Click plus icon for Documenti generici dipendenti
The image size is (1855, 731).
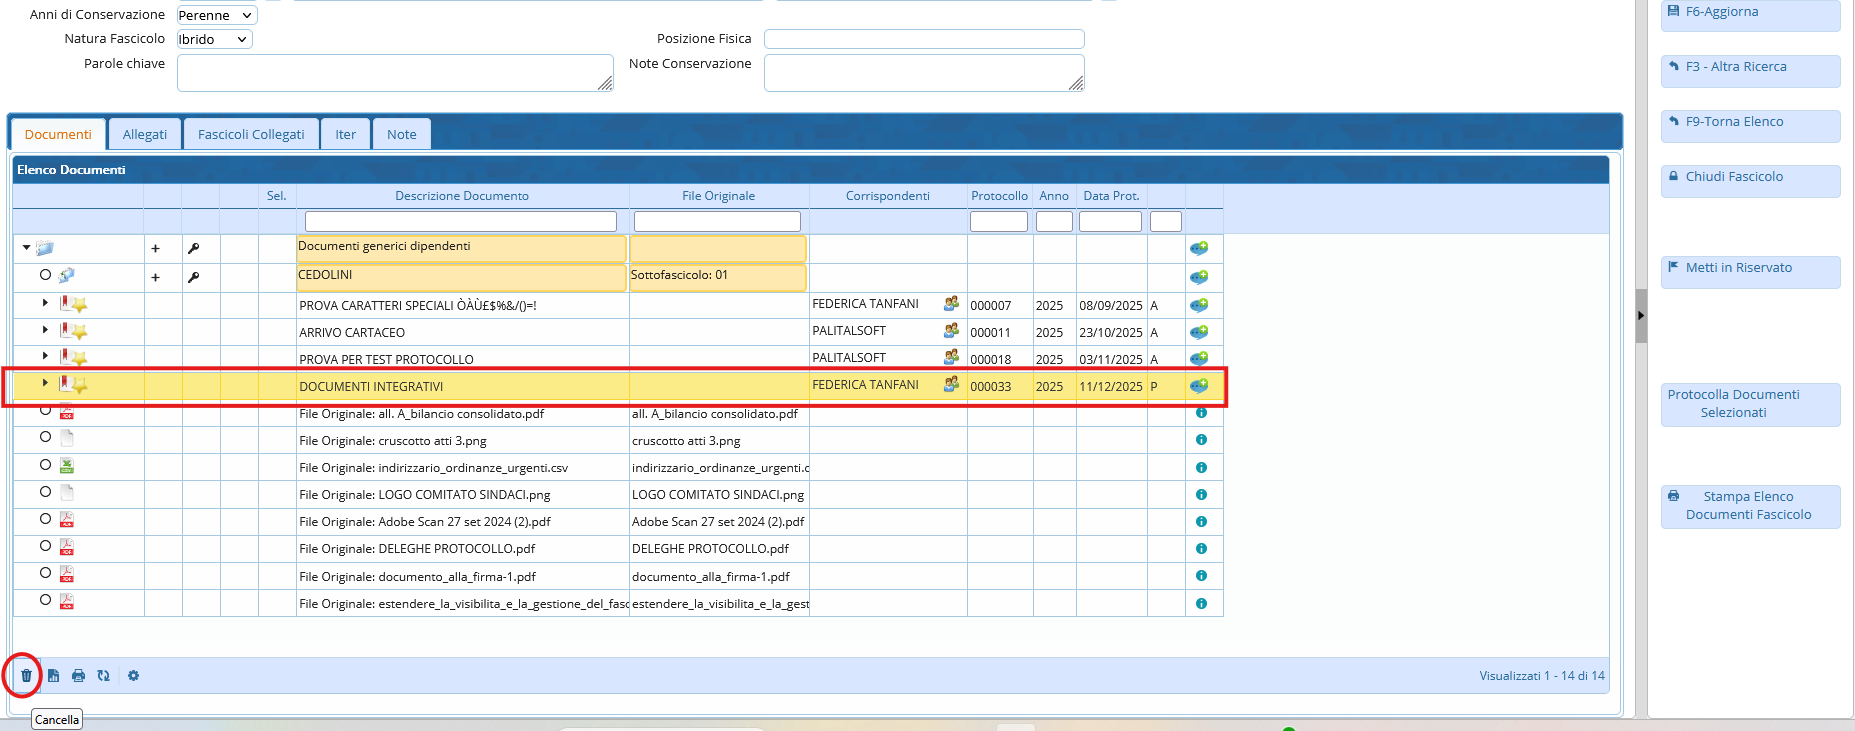[155, 249]
